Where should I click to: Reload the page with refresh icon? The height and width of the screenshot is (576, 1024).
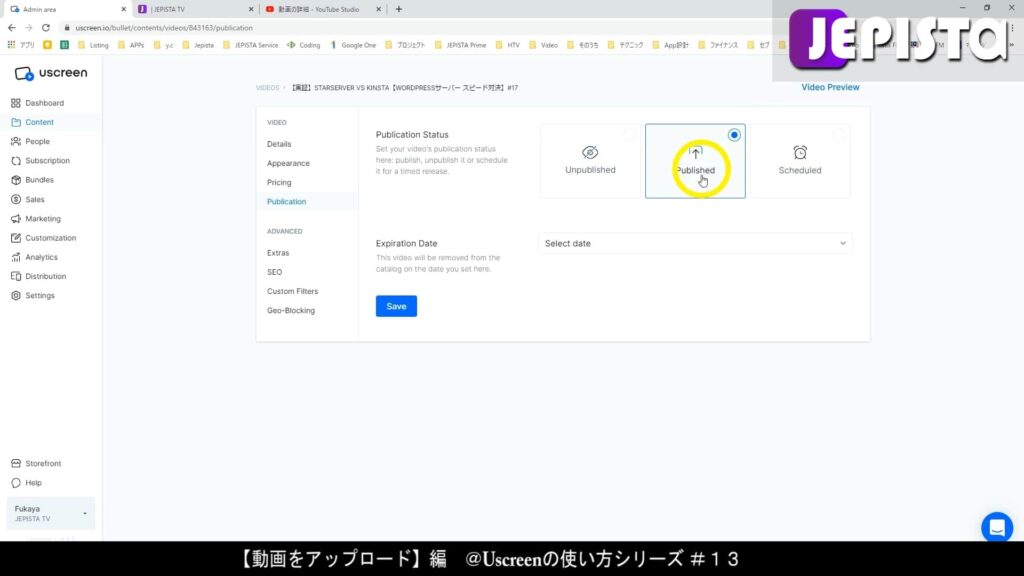(46, 28)
